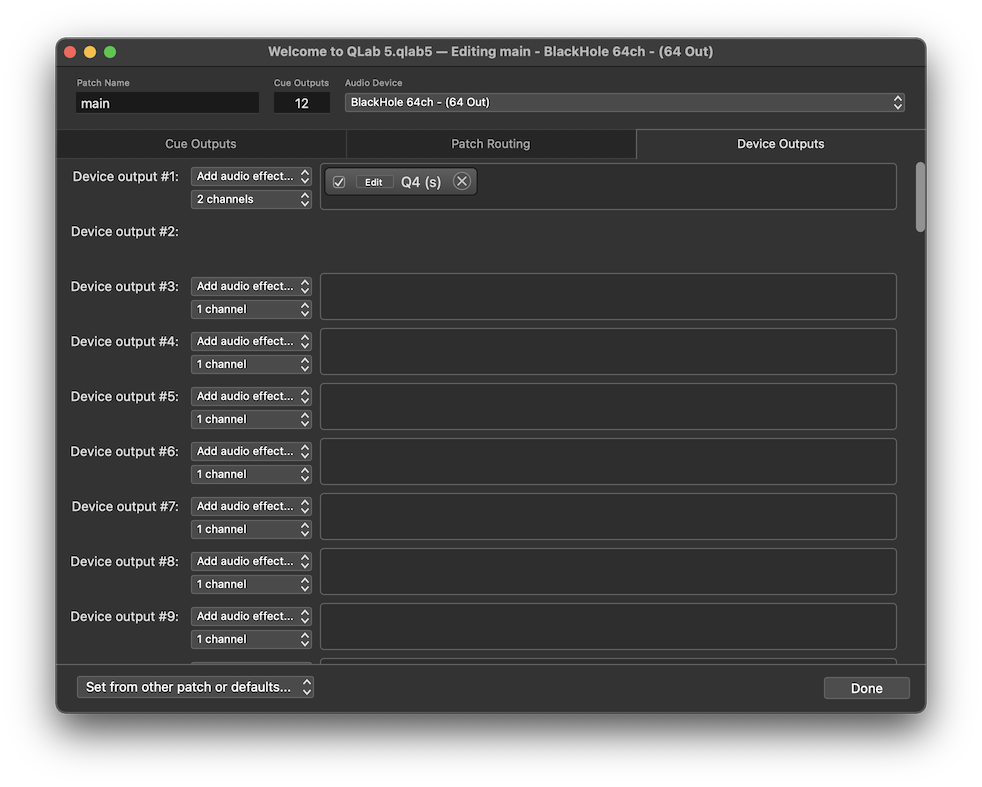982x787 pixels.
Task: Open the 1 channel dropdown for Device output #5
Action: point(250,418)
